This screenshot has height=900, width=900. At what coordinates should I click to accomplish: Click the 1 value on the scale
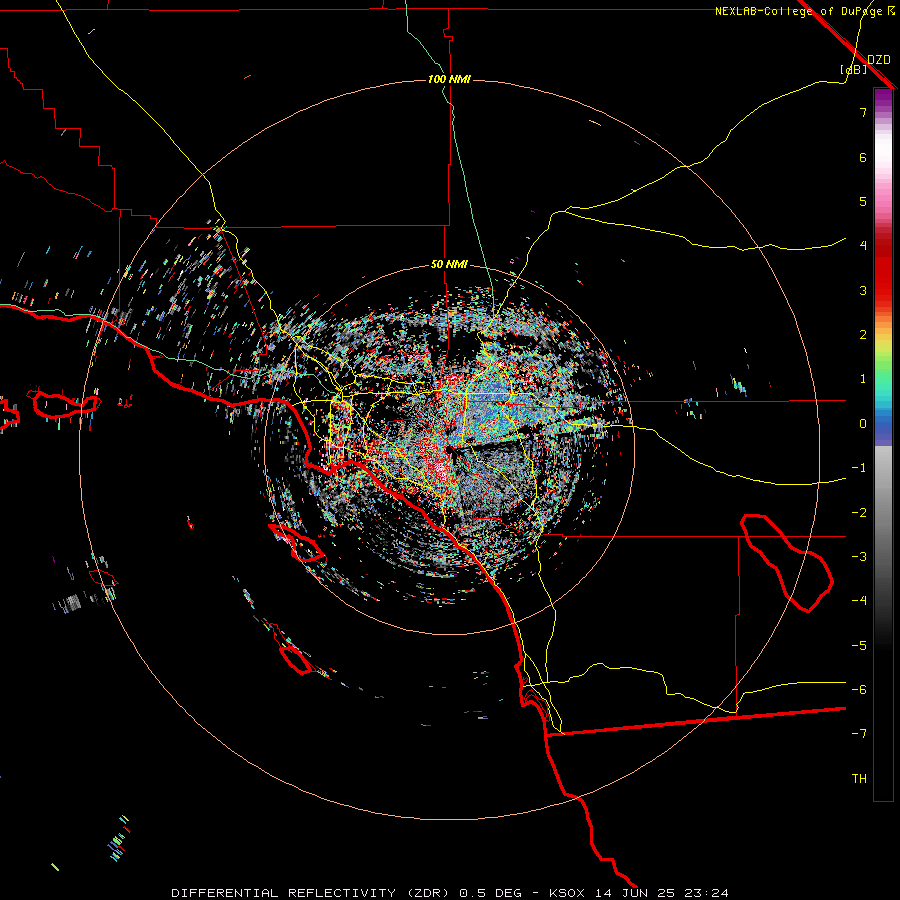coord(863,379)
